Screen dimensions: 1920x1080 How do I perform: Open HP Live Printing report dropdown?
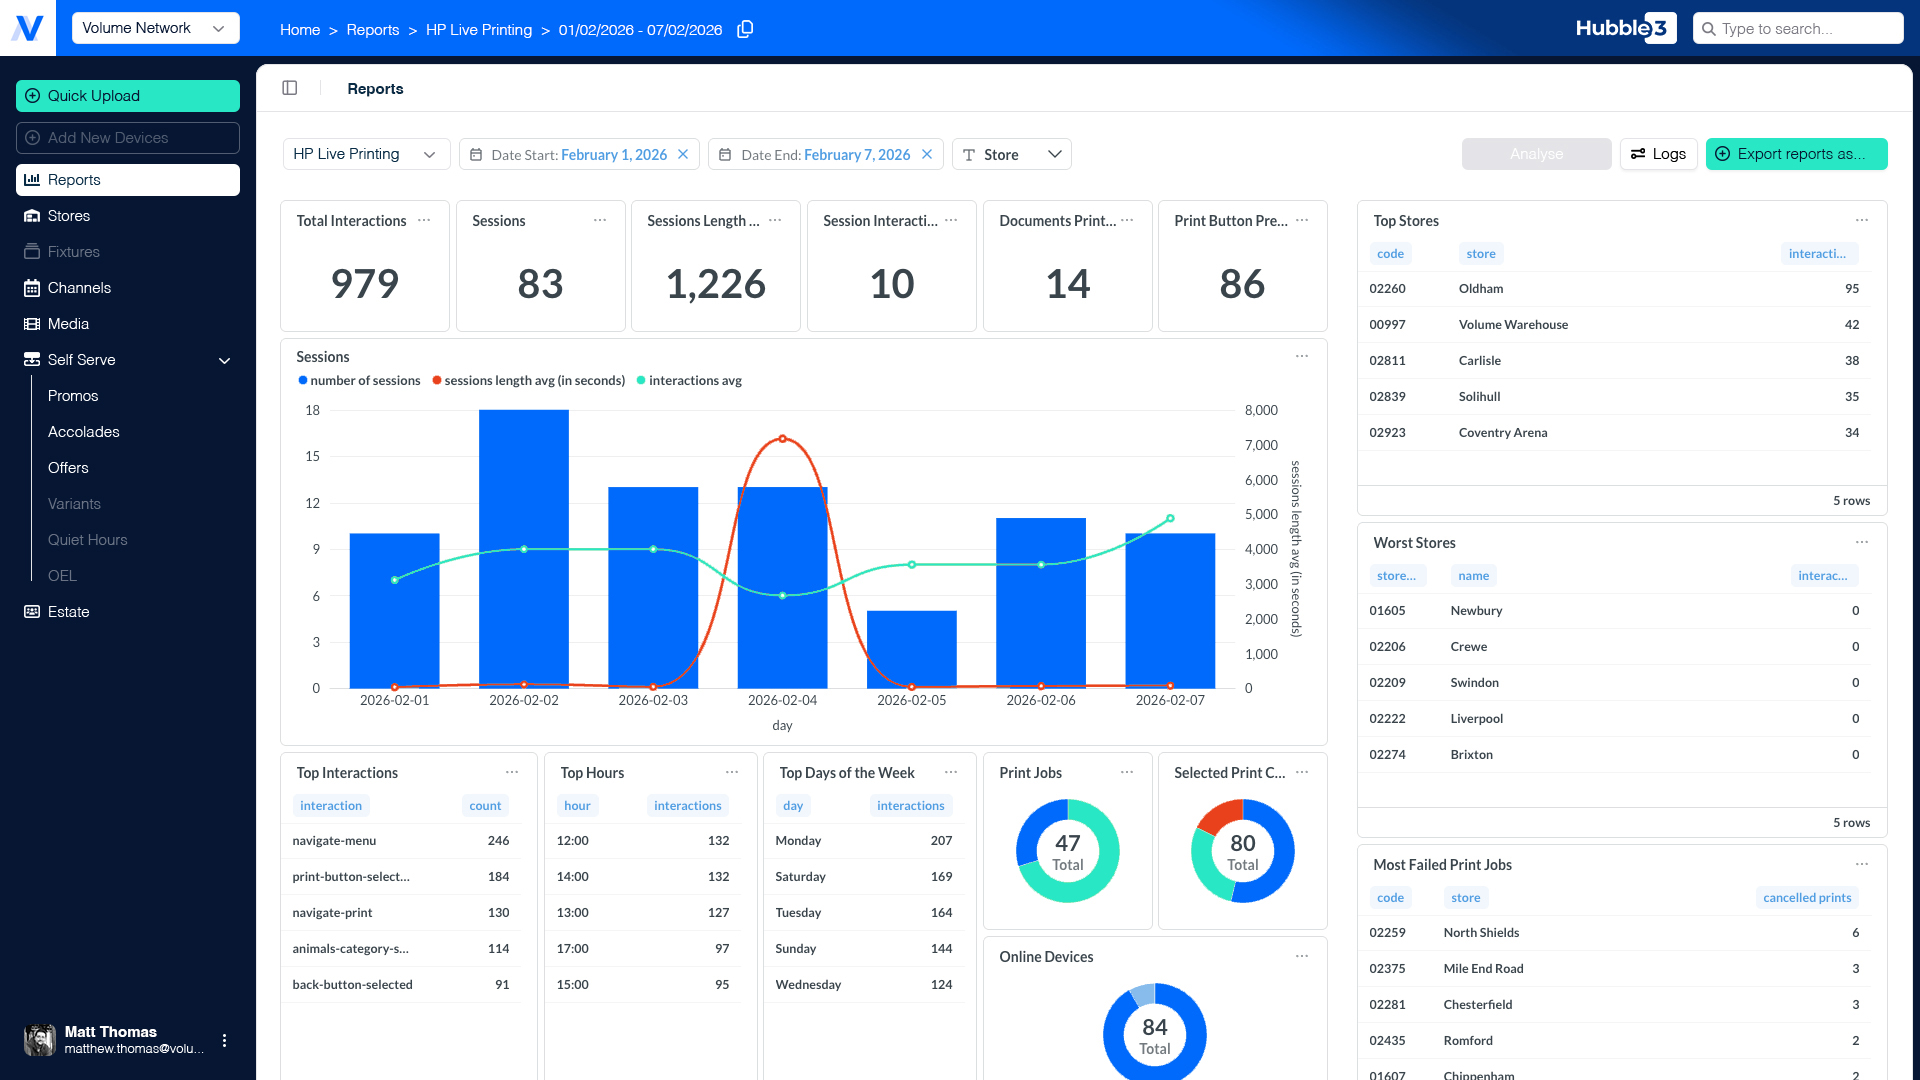(x=366, y=154)
